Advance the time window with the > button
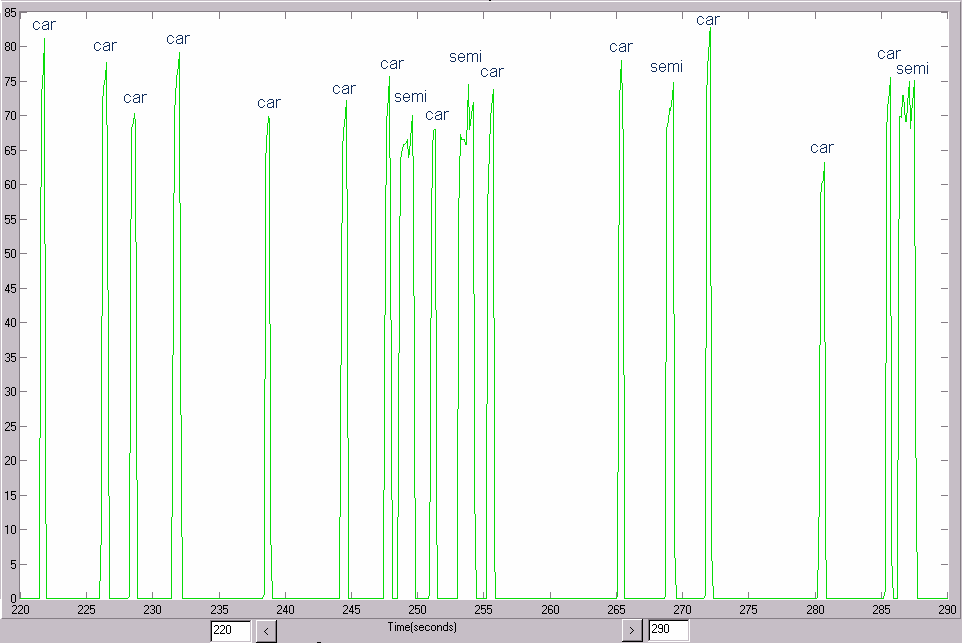962x643 pixels. pyautogui.click(x=631, y=630)
